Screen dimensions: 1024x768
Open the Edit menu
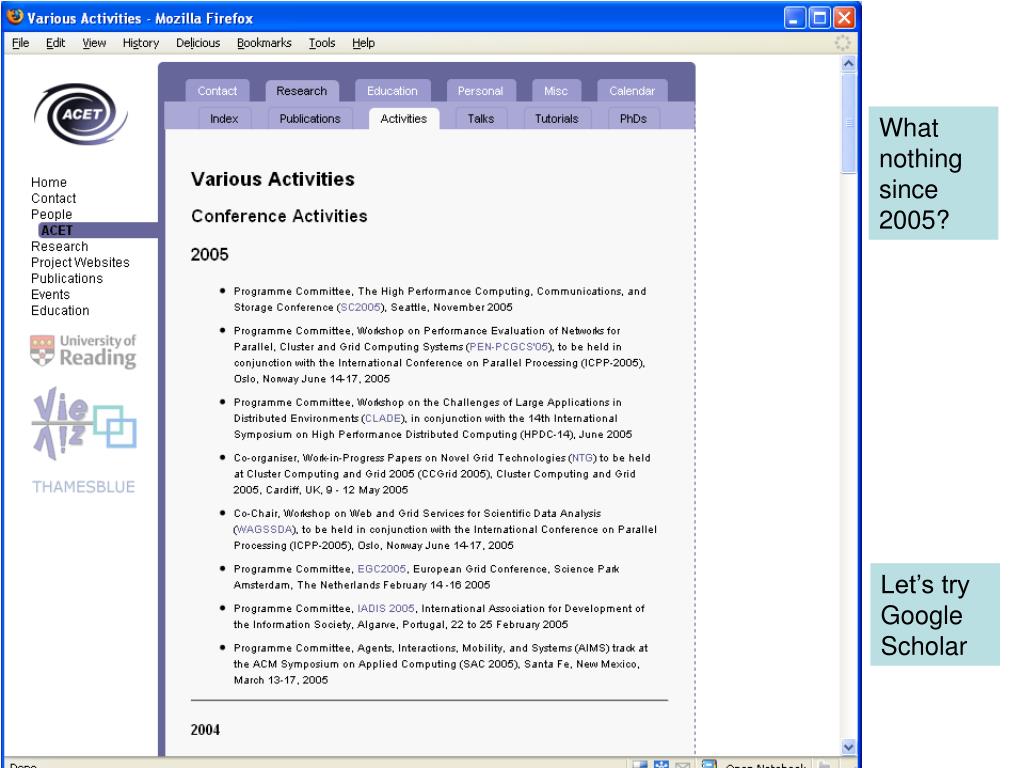[56, 43]
